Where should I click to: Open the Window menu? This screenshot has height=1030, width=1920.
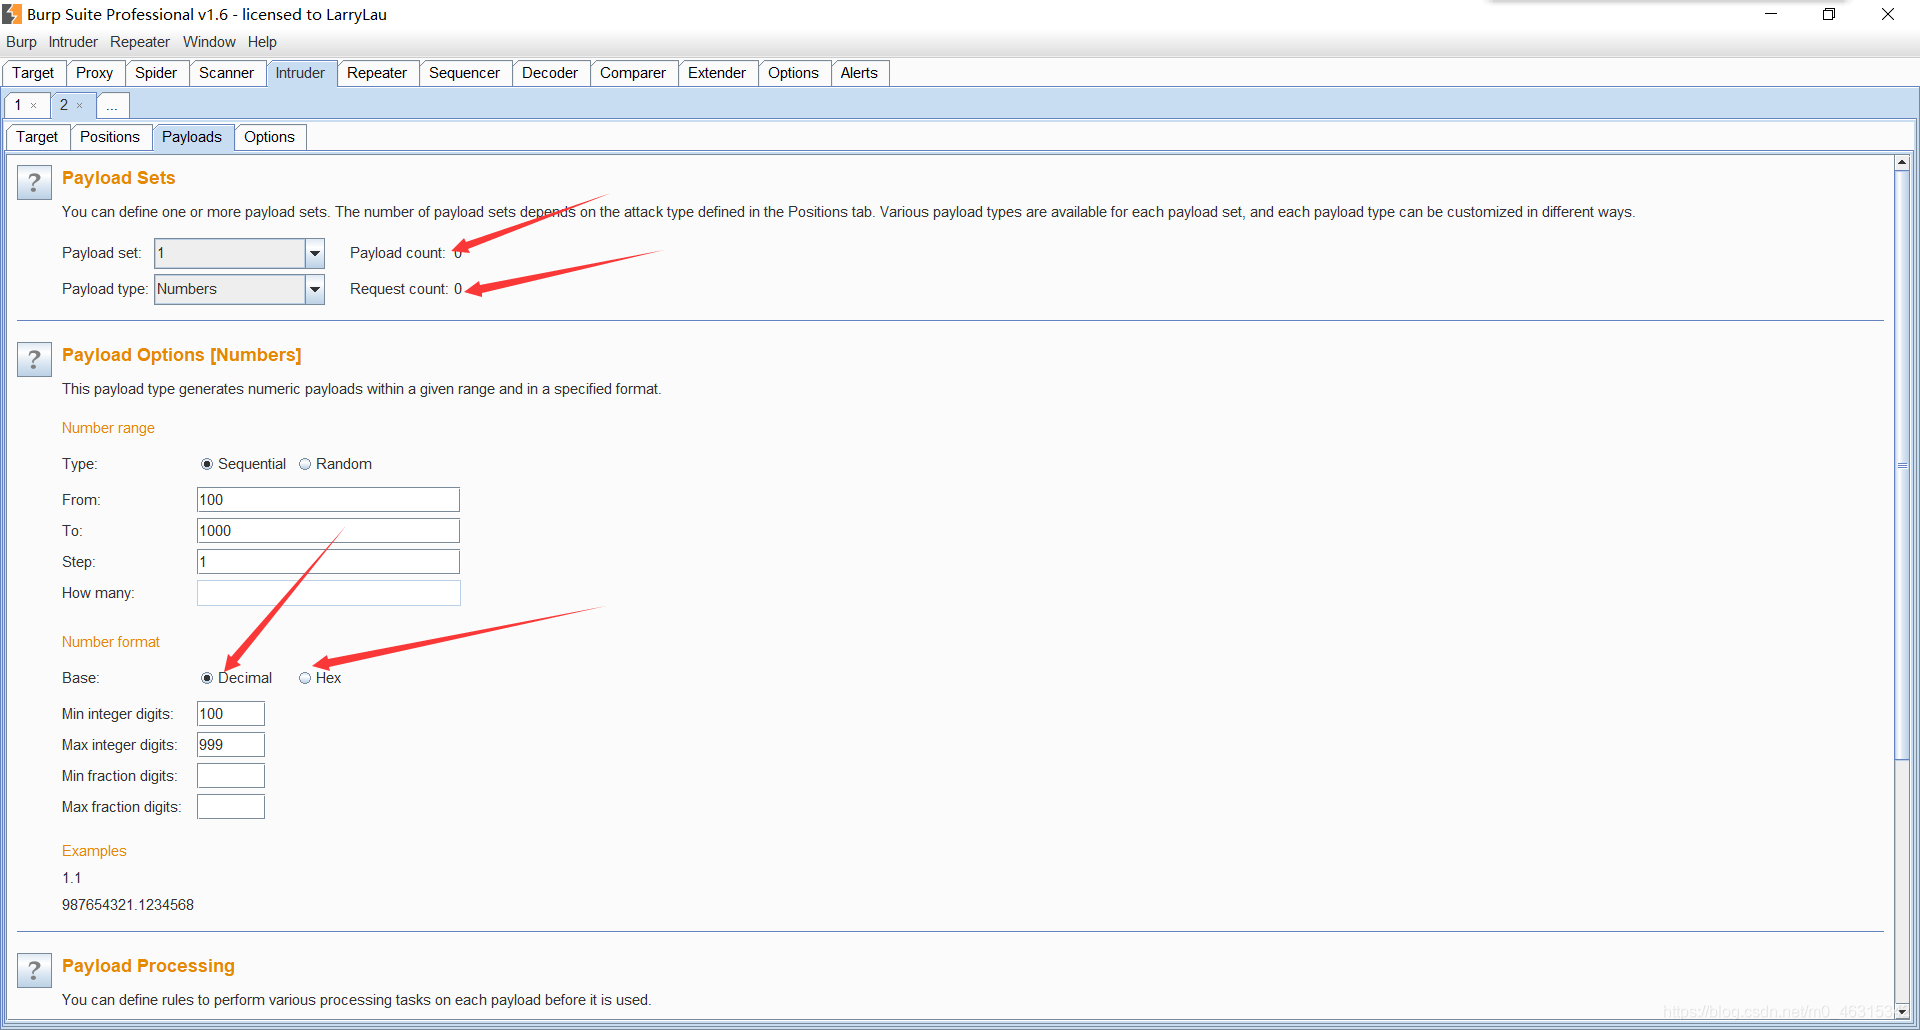pos(209,42)
